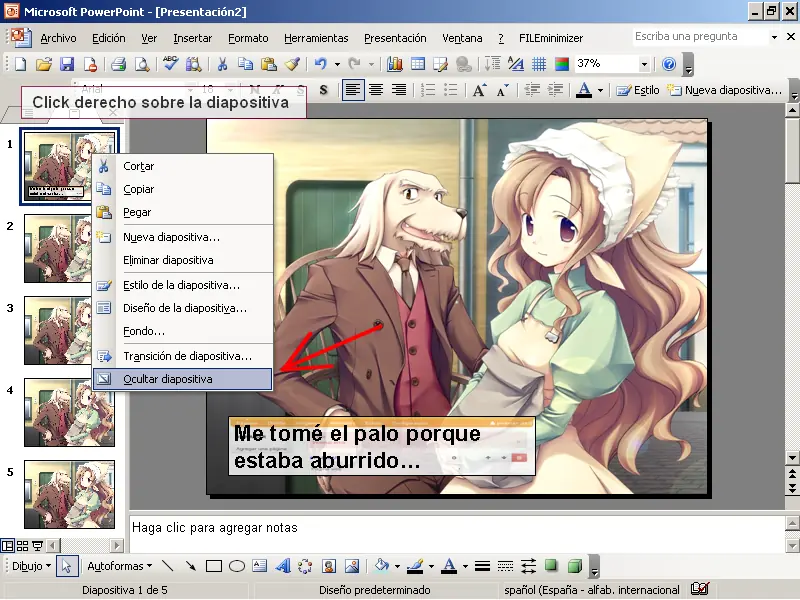Viewport: 800px width, 600px height.
Task: Toggle the show grid button
Action: (x=539, y=64)
